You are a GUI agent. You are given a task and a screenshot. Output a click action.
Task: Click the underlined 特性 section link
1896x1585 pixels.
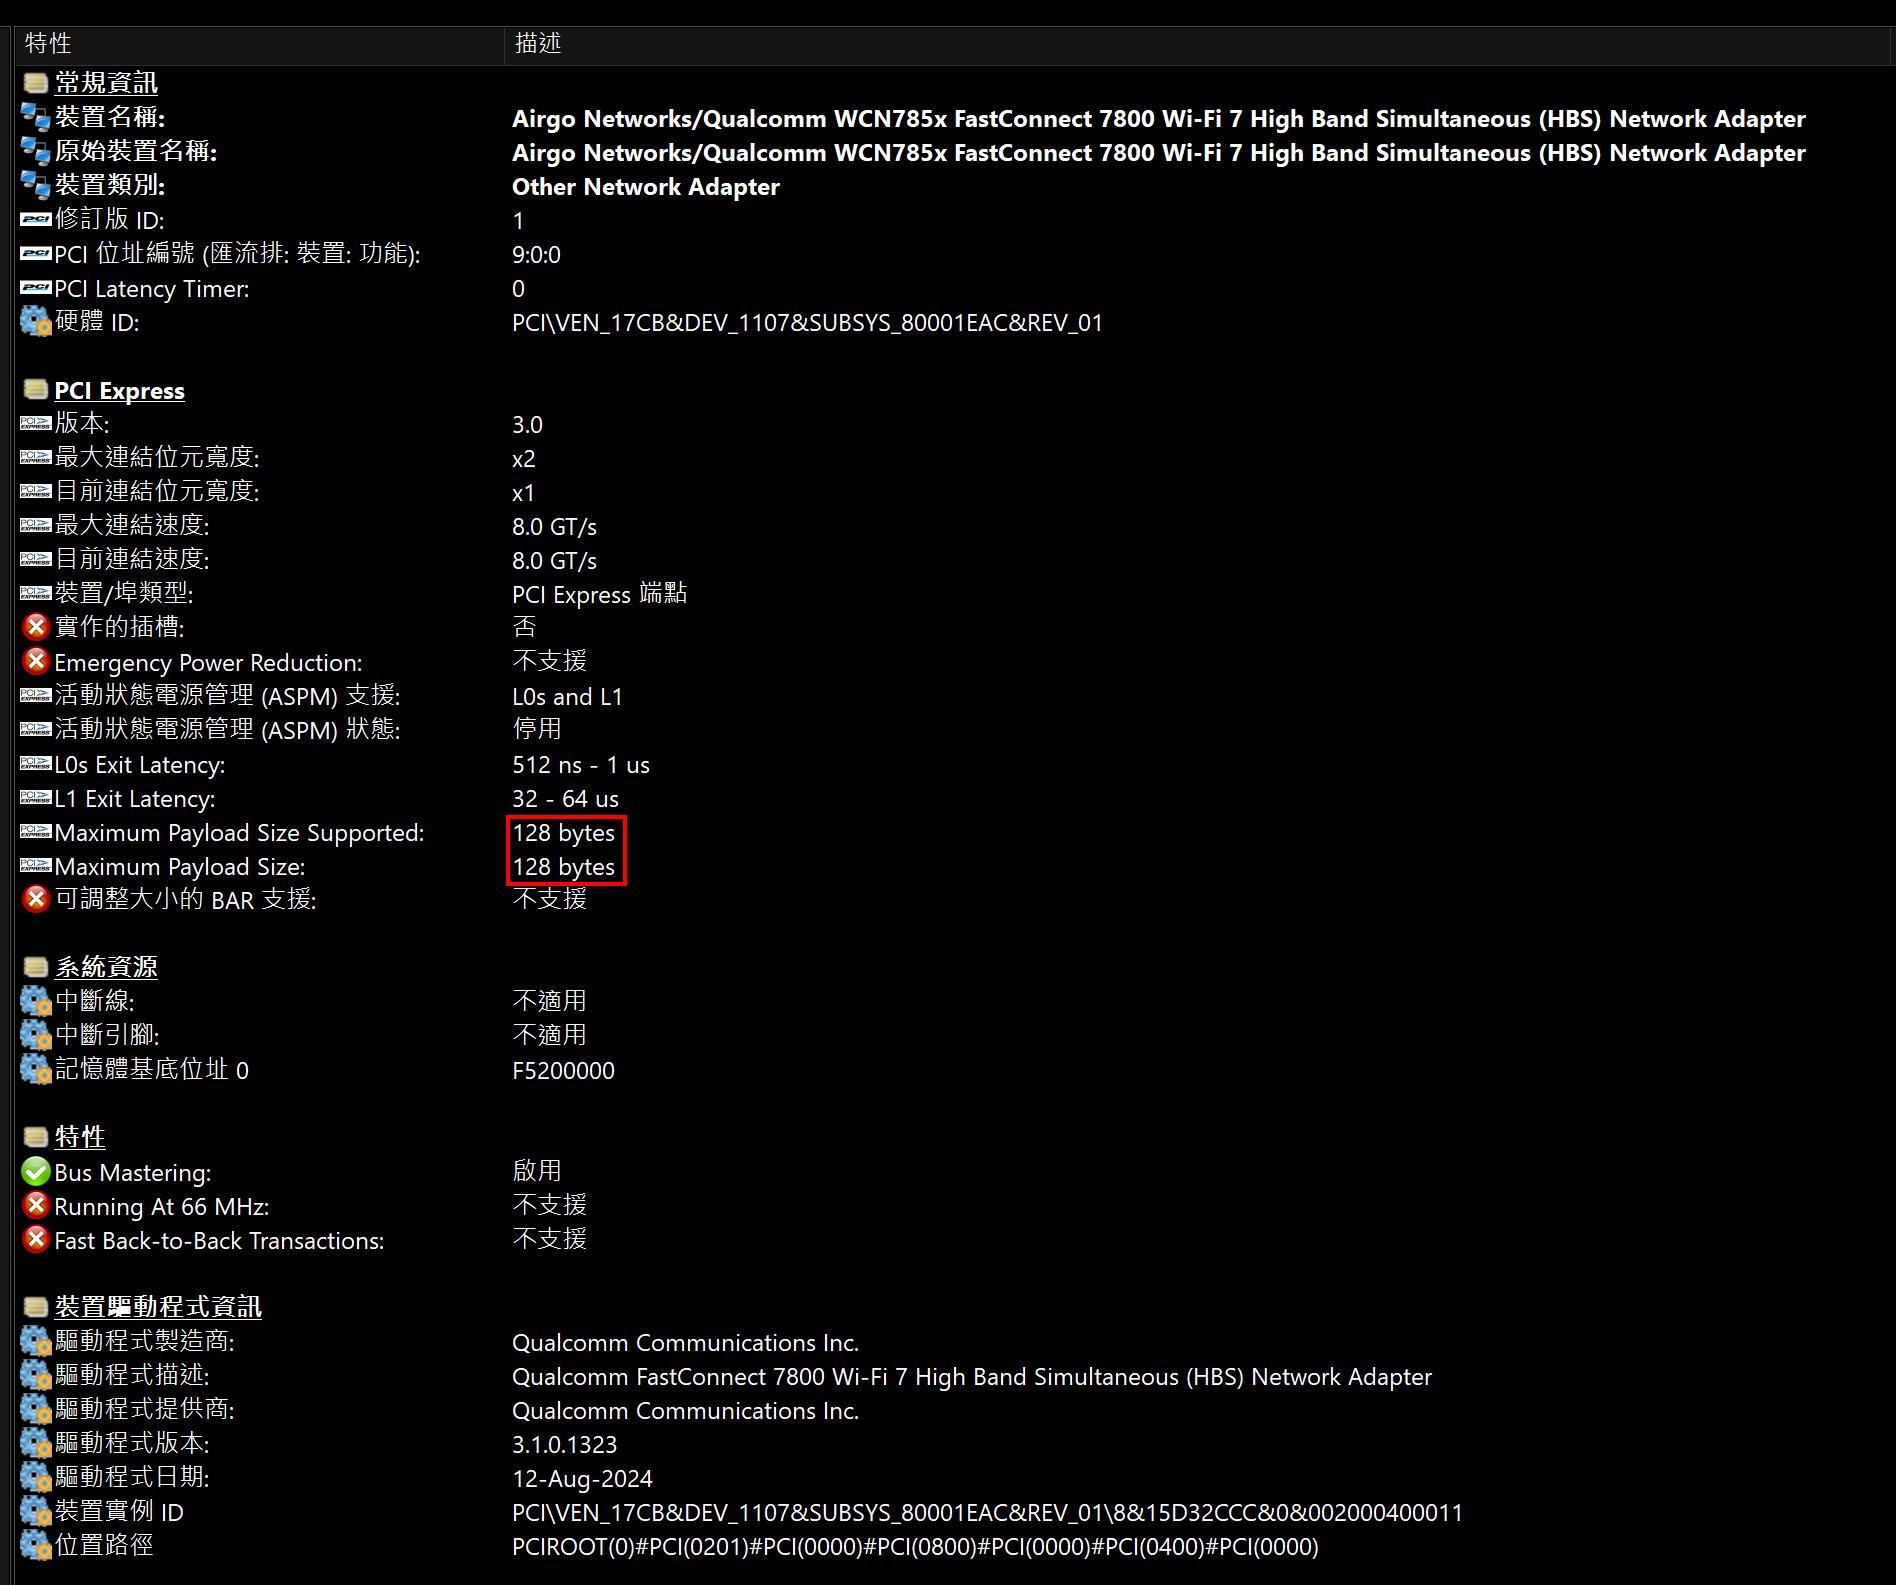80,1136
